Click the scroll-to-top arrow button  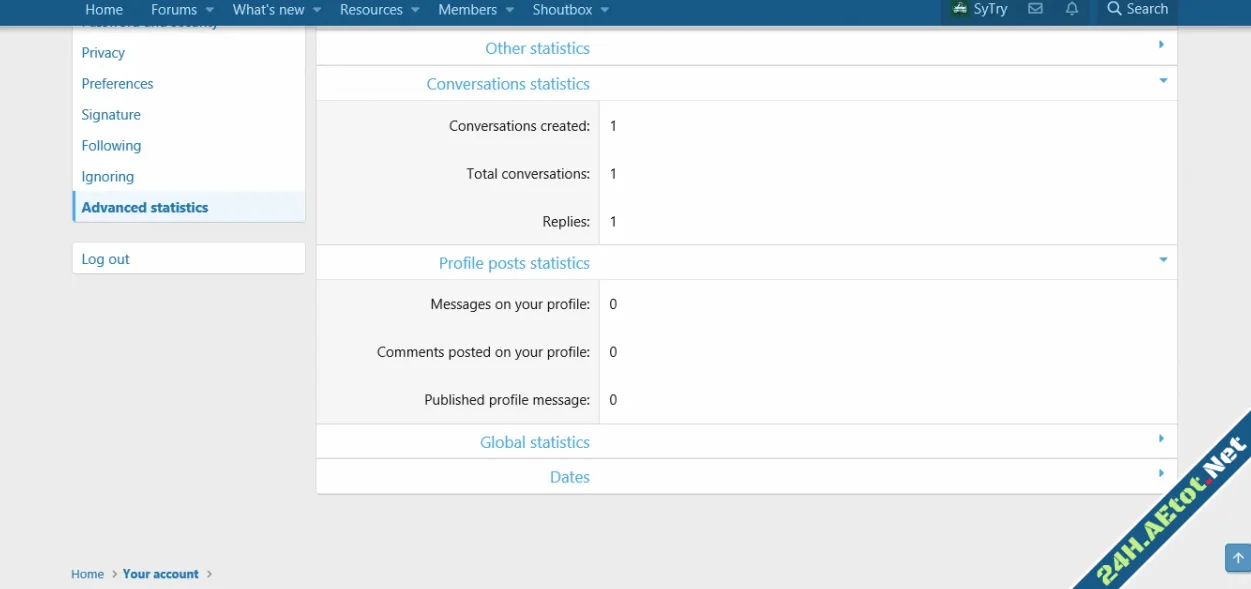coord(1238,558)
